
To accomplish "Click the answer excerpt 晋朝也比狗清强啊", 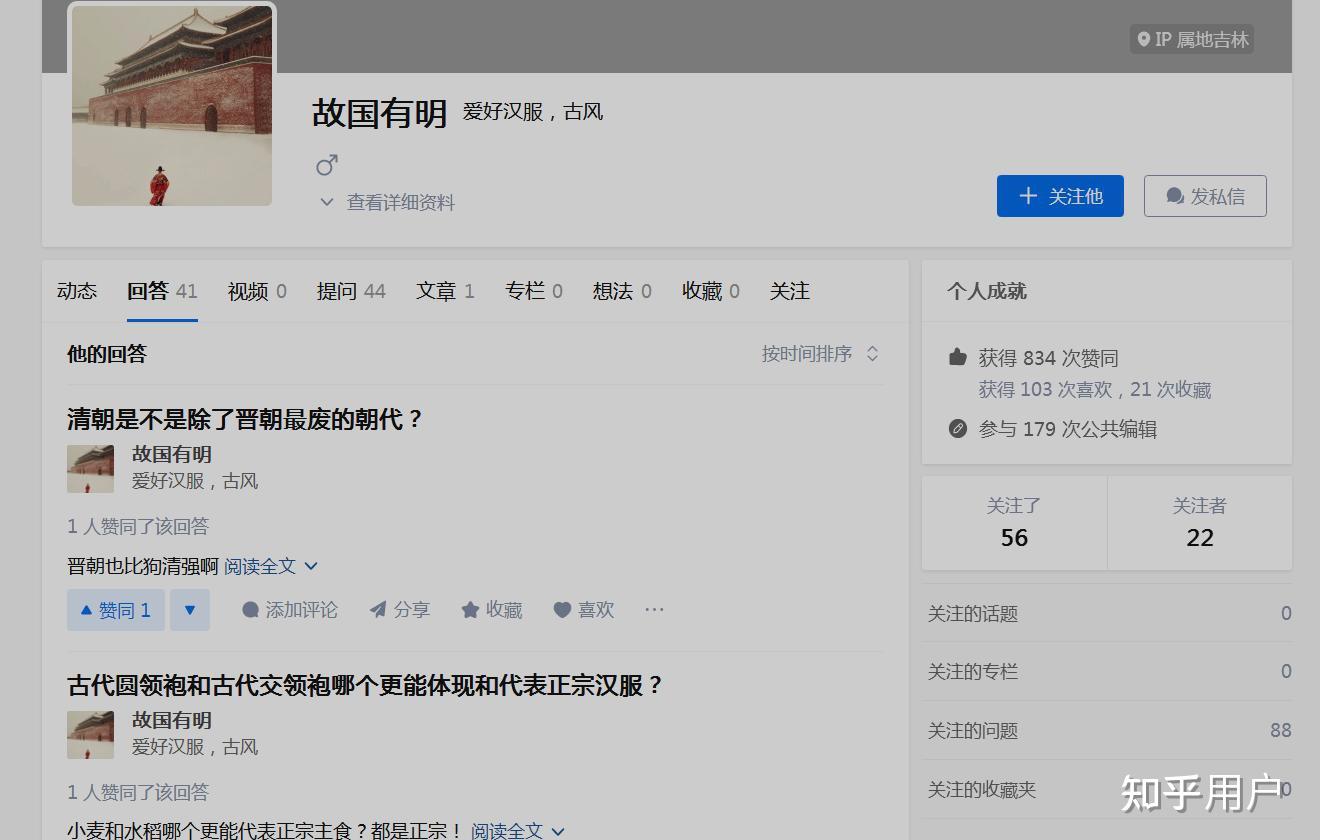I will [x=143, y=566].
